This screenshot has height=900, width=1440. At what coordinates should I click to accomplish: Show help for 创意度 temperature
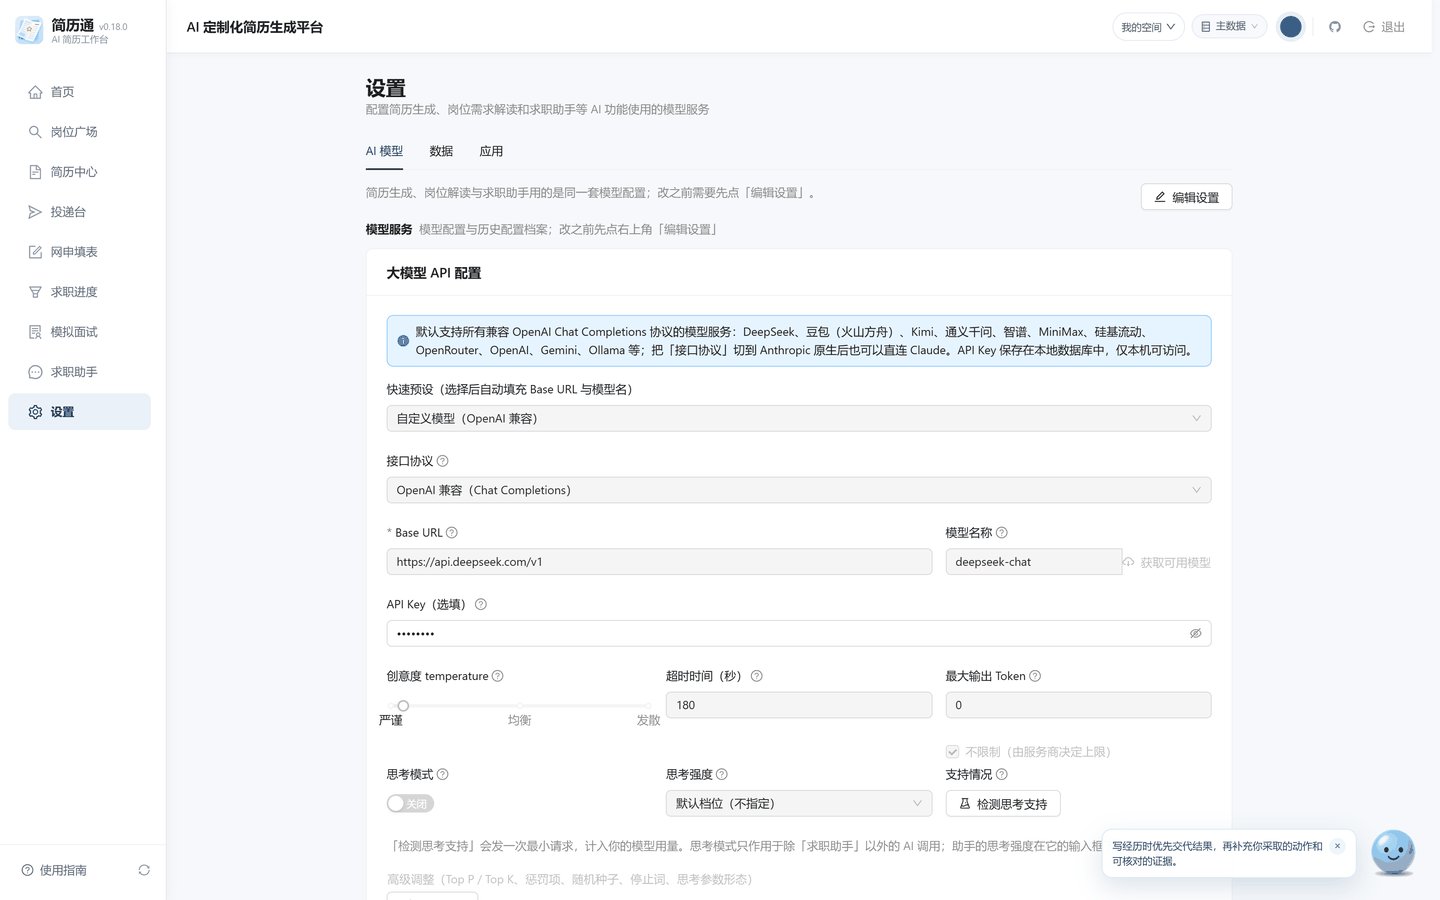coord(498,676)
